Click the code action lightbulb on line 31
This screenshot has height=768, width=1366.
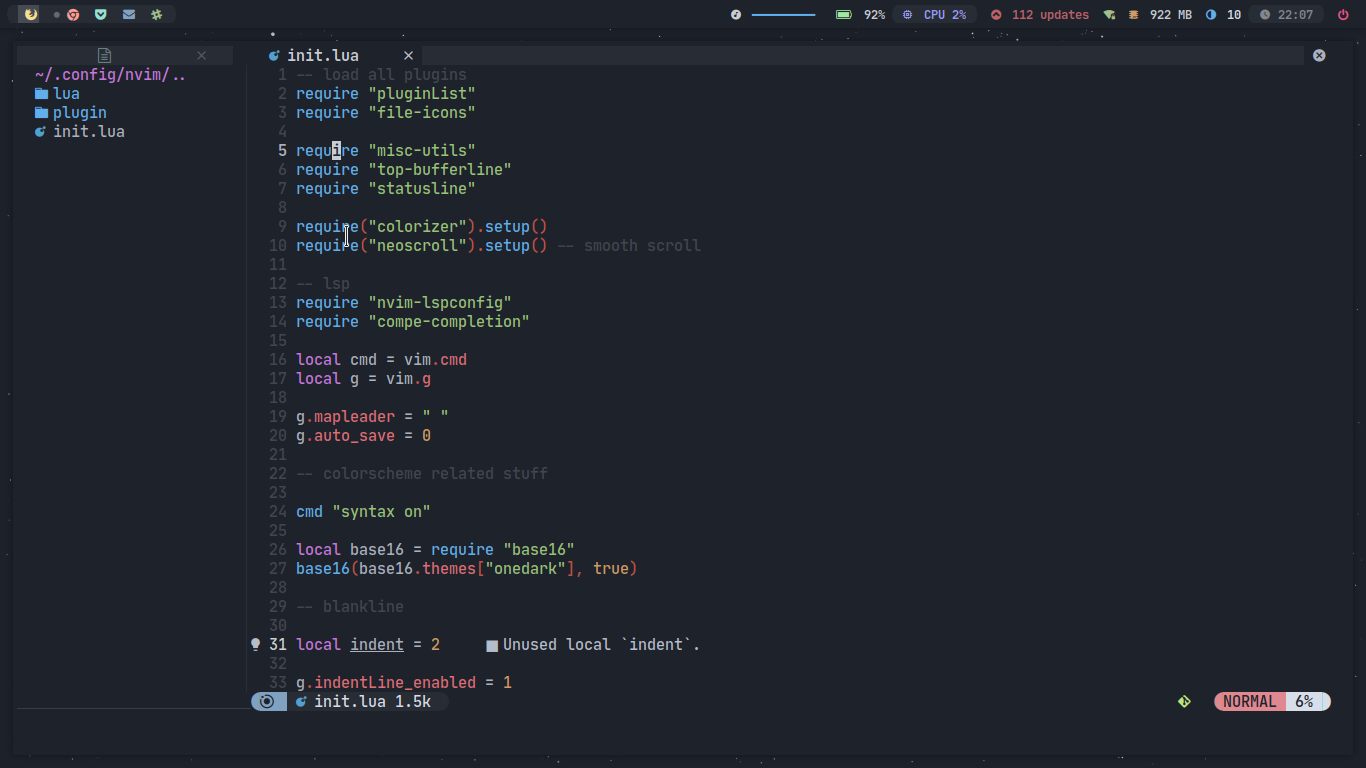[255, 644]
